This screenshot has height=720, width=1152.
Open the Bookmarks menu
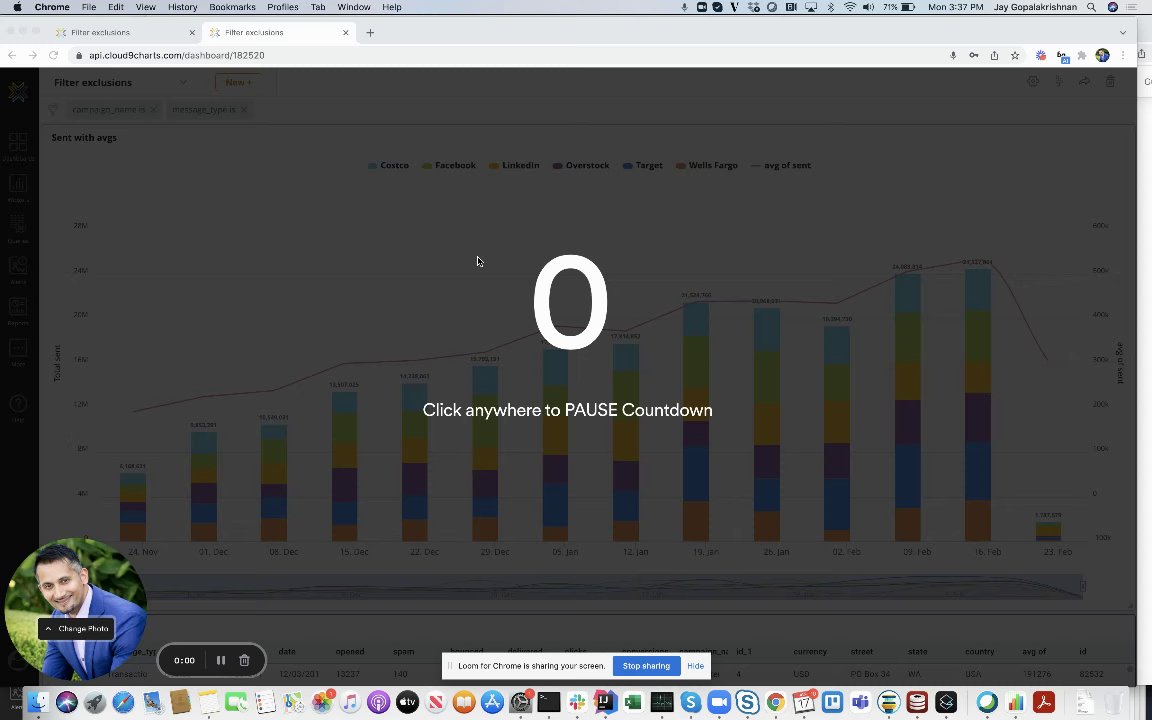click(x=232, y=7)
